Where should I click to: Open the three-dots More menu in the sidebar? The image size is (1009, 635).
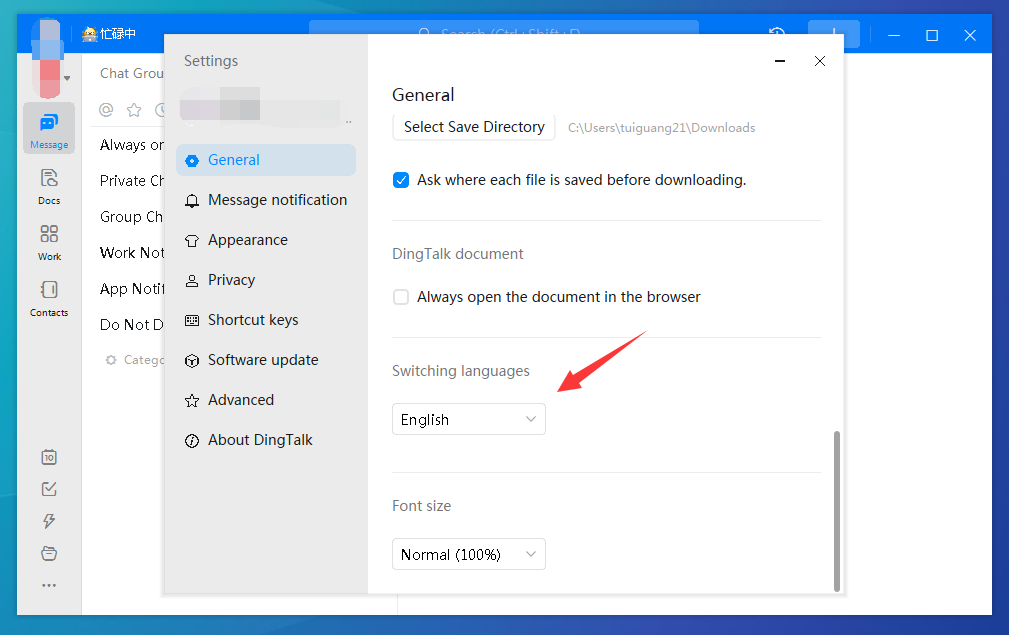point(49,585)
